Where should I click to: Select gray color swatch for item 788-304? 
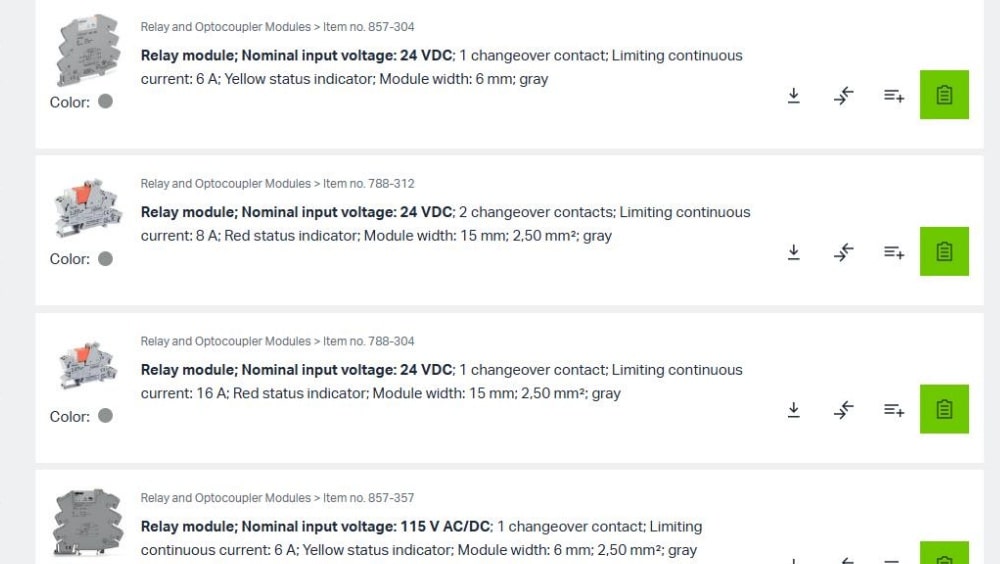[x=105, y=416]
